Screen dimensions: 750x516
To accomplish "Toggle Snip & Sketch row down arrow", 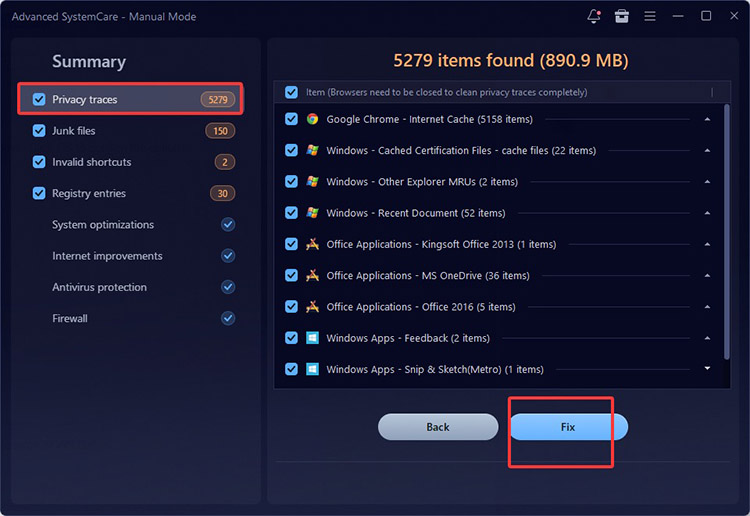I will pos(707,368).
